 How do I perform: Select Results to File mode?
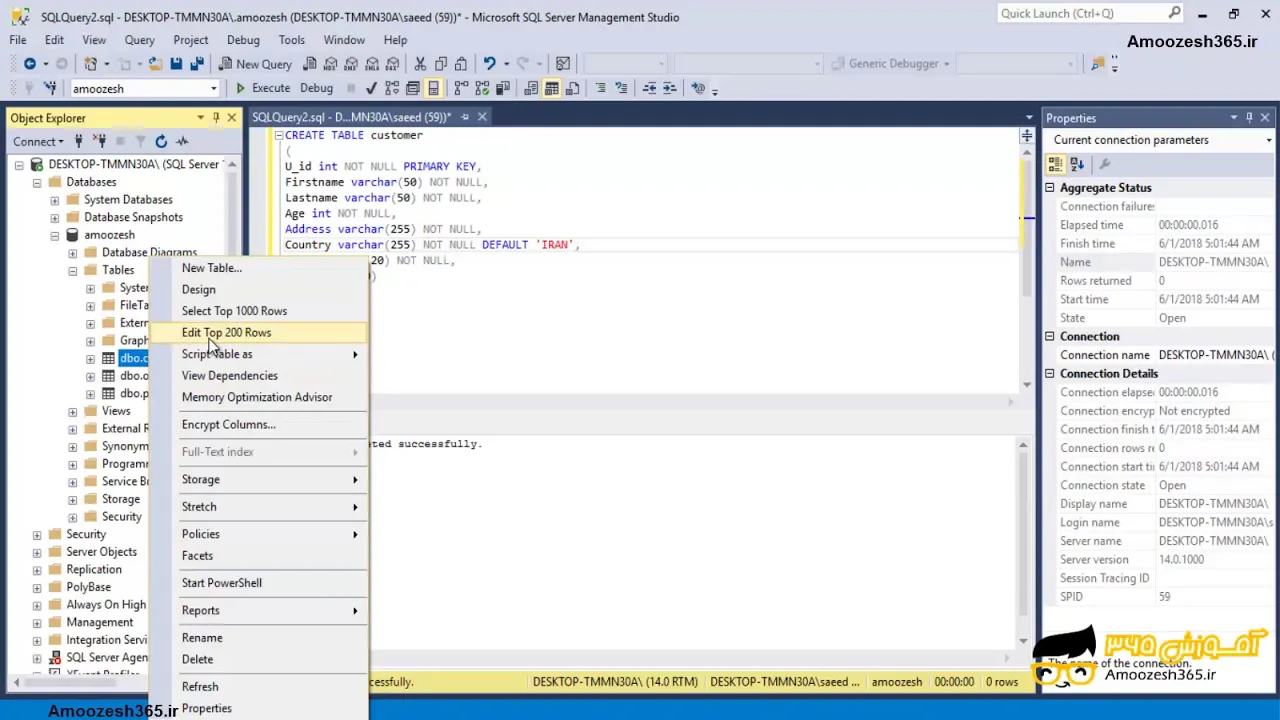point(572,88)
